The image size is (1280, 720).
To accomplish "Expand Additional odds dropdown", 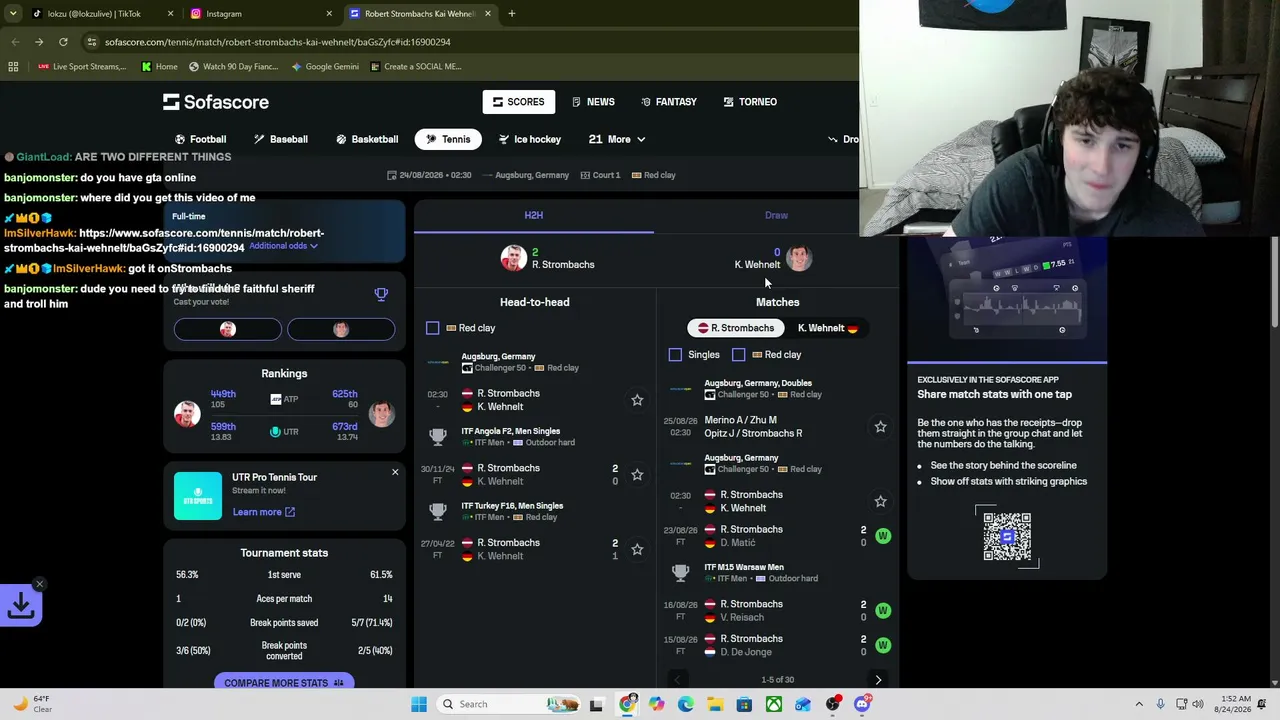I will tap(284, 246).
